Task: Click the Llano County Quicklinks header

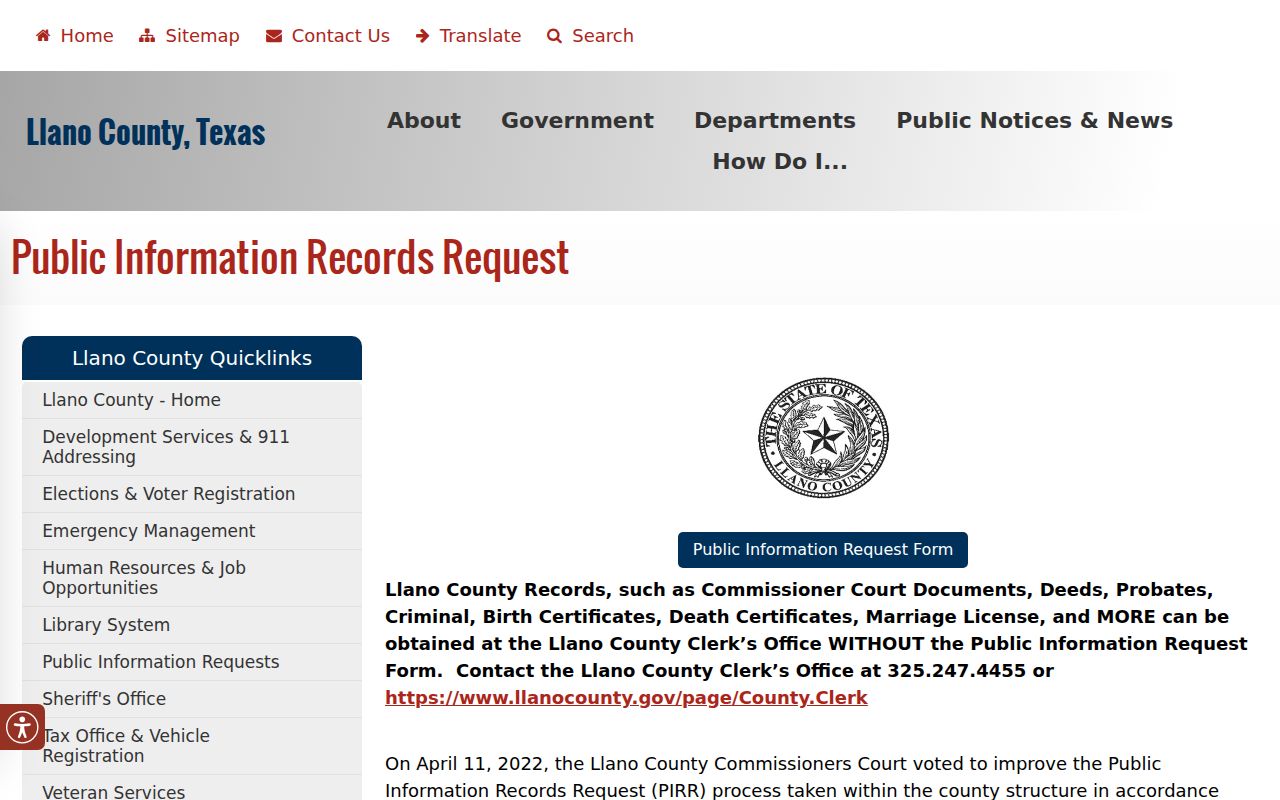Action: [192, 358]
